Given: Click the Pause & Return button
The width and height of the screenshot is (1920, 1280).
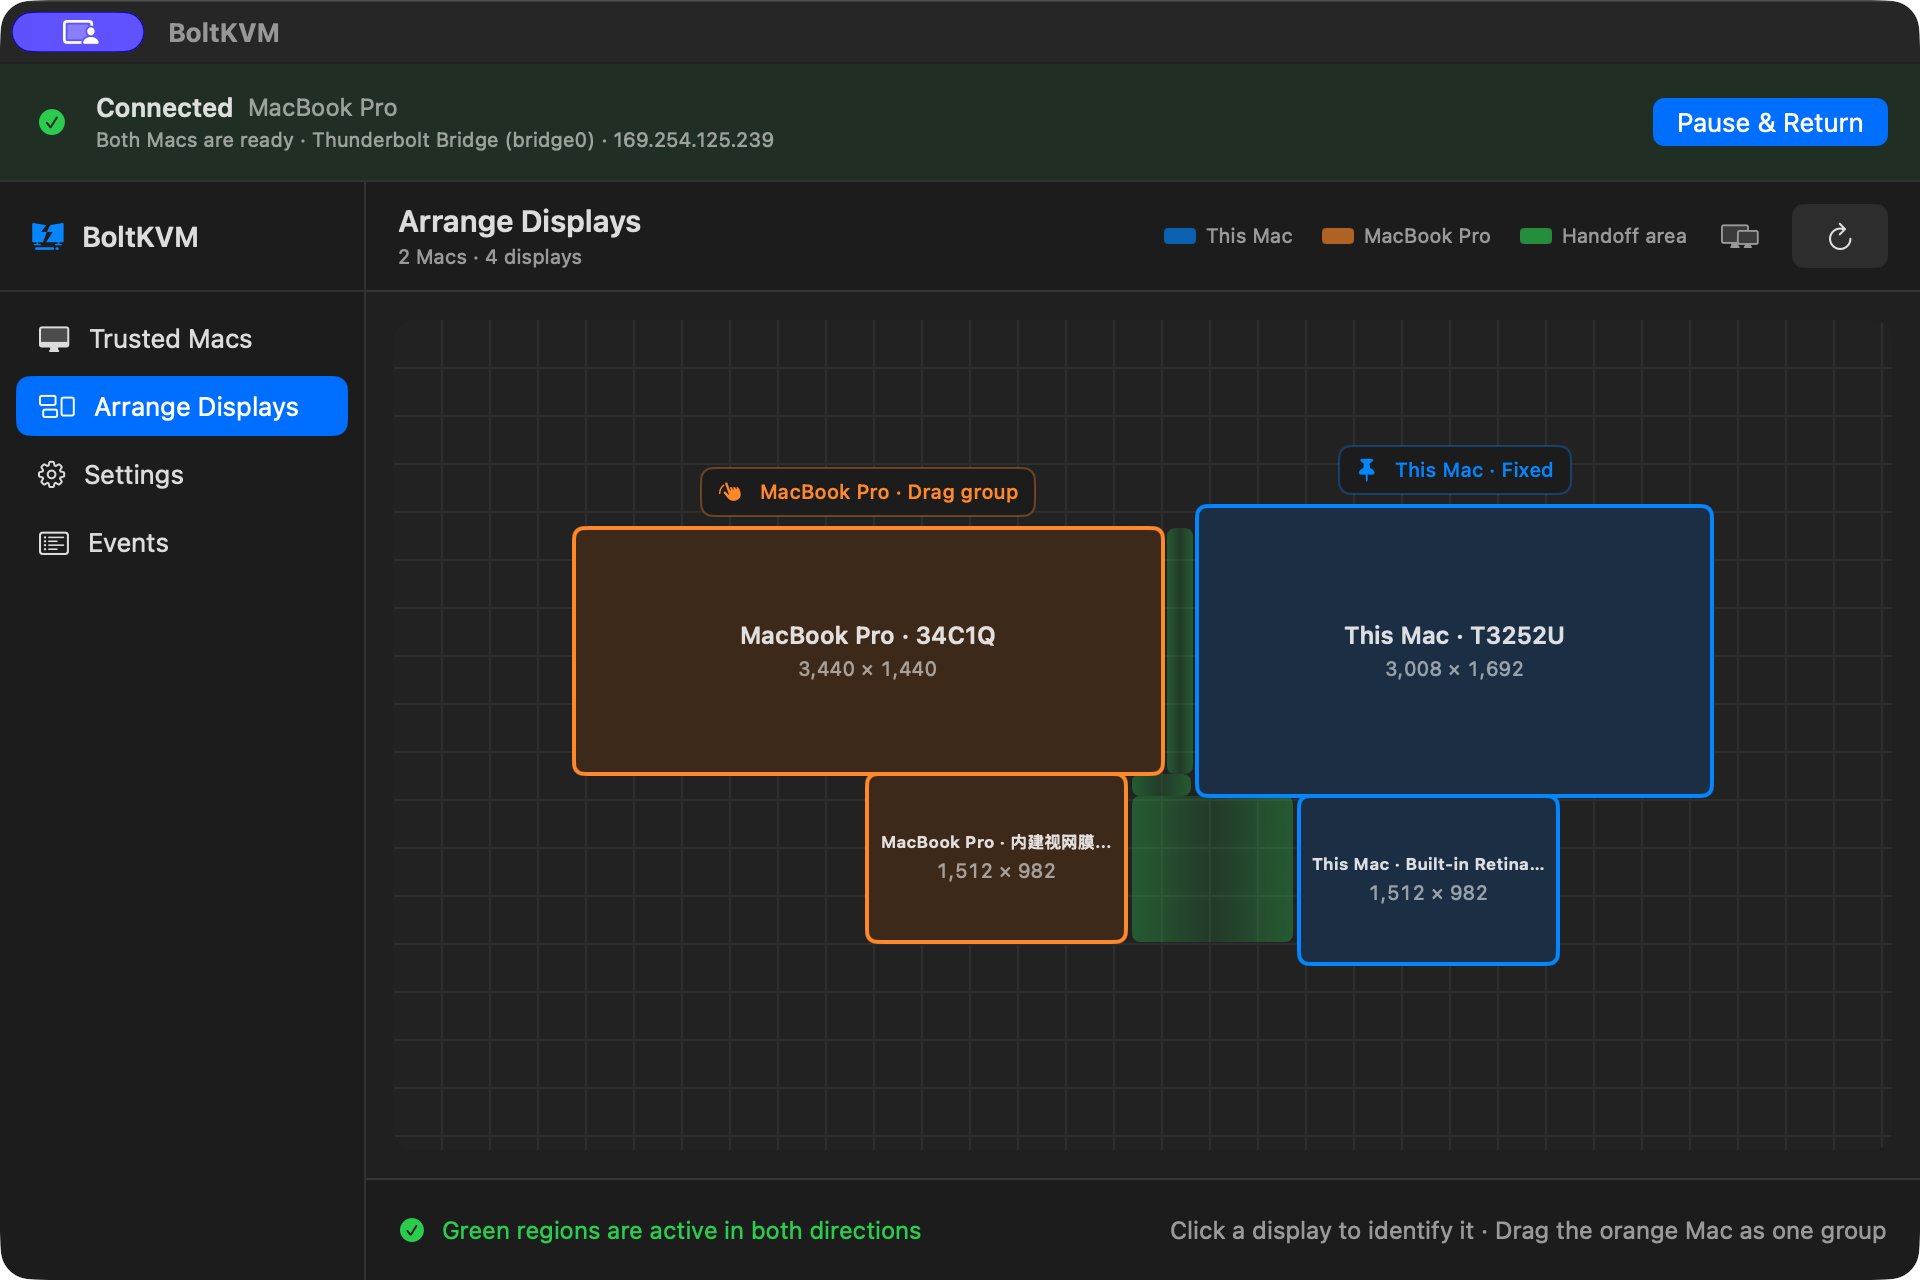Looking at the screenshot, I should pos(1770,122).
